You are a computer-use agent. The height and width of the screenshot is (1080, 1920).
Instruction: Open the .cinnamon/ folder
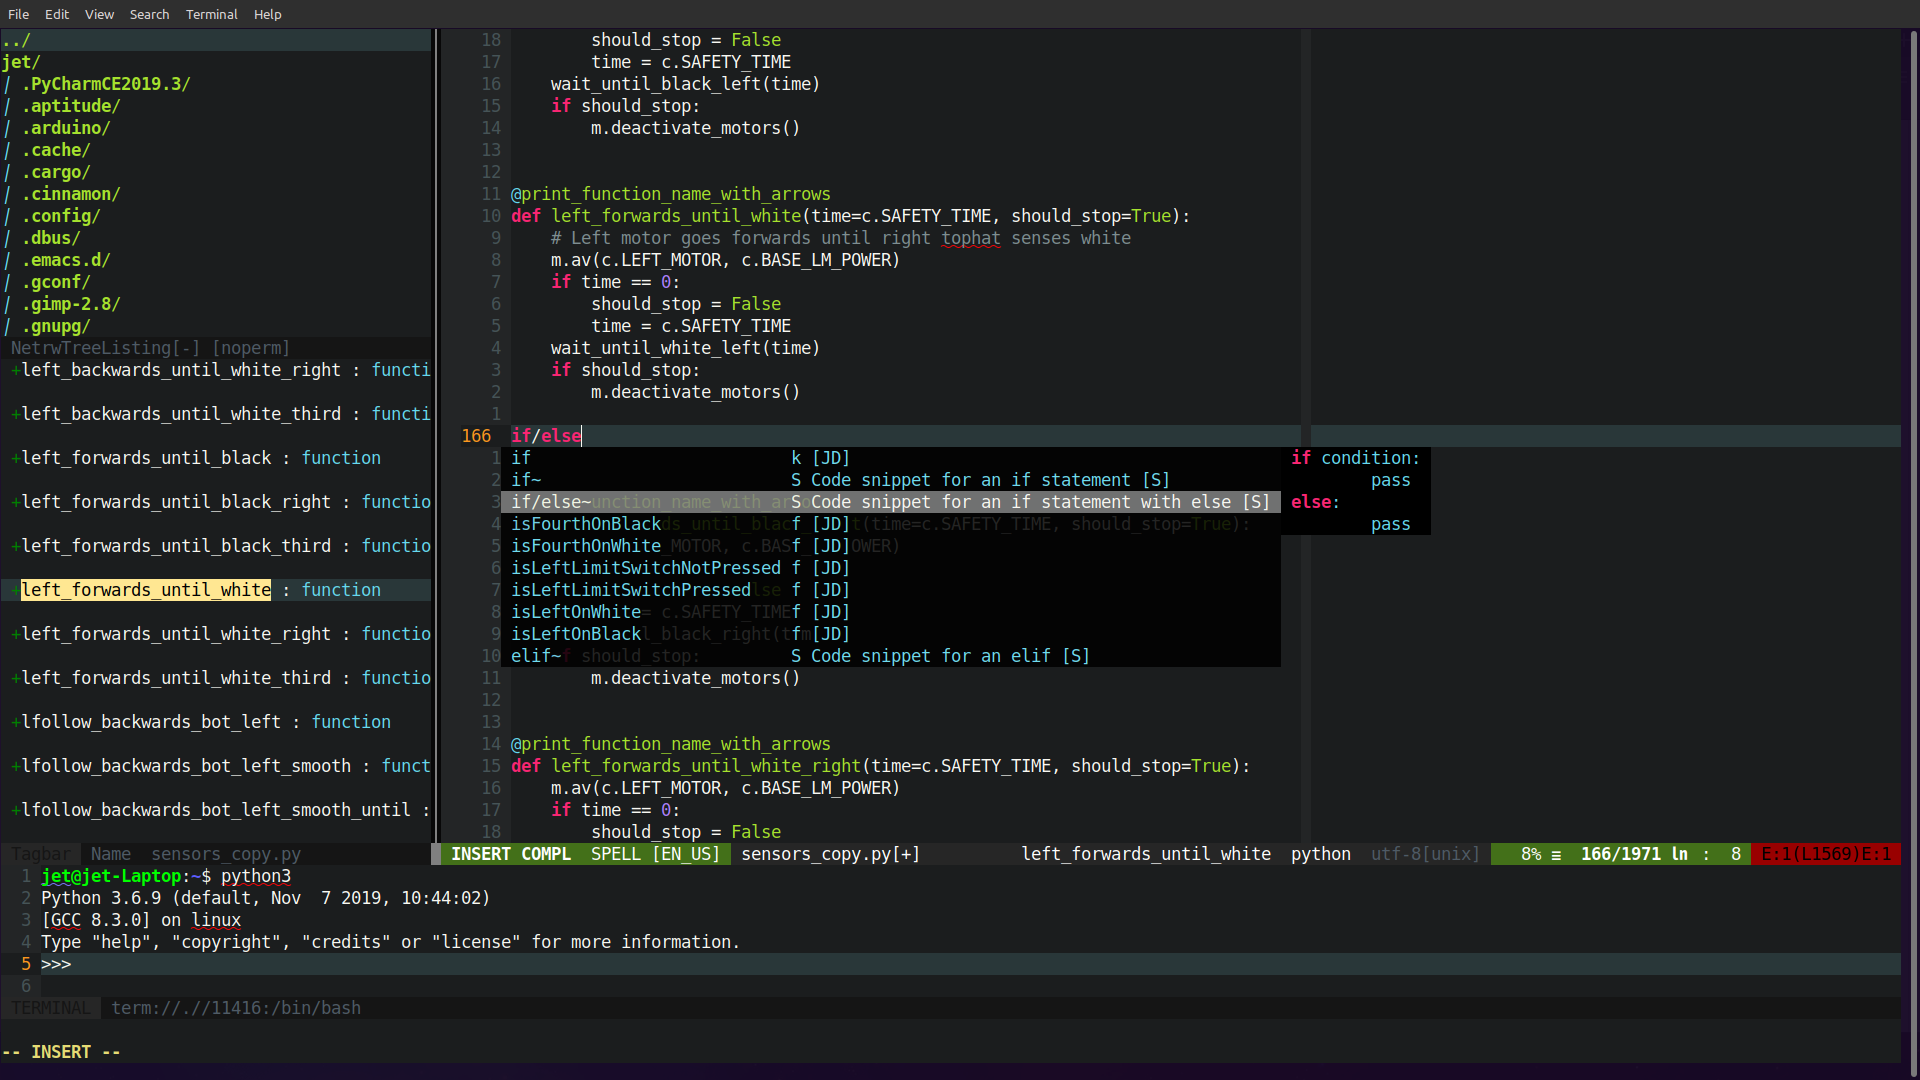[x=71, y=194]
